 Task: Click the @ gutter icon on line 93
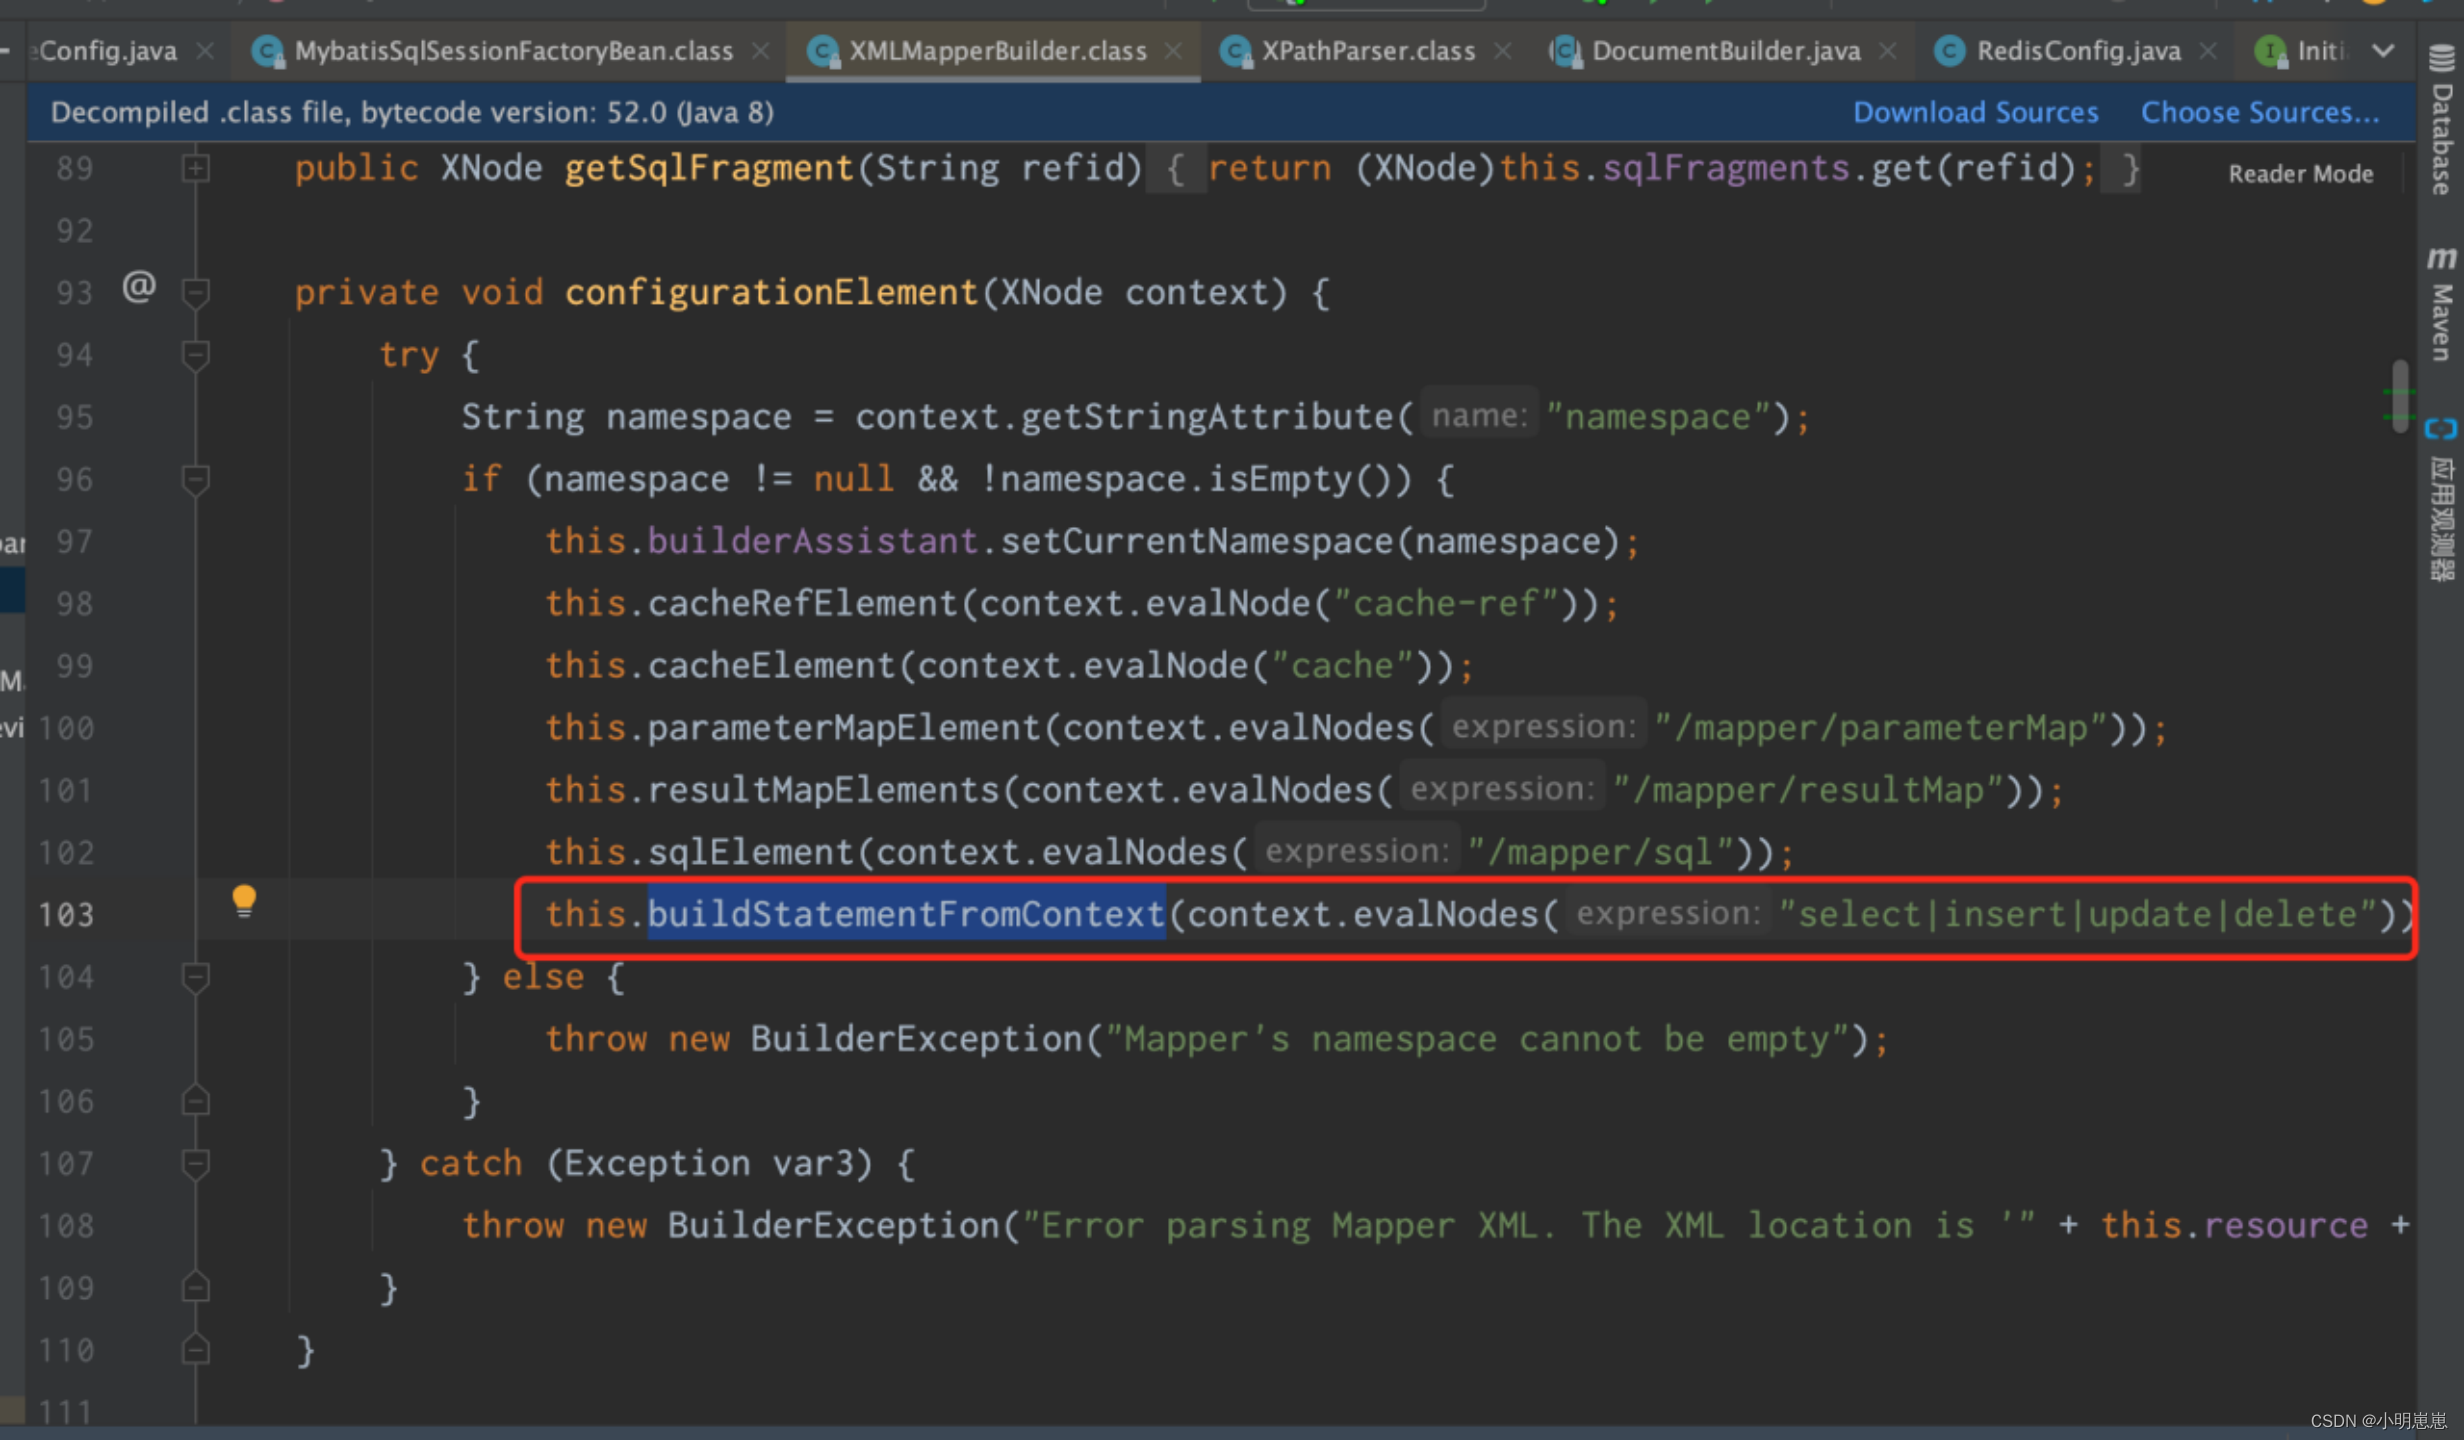coord(139,287)
